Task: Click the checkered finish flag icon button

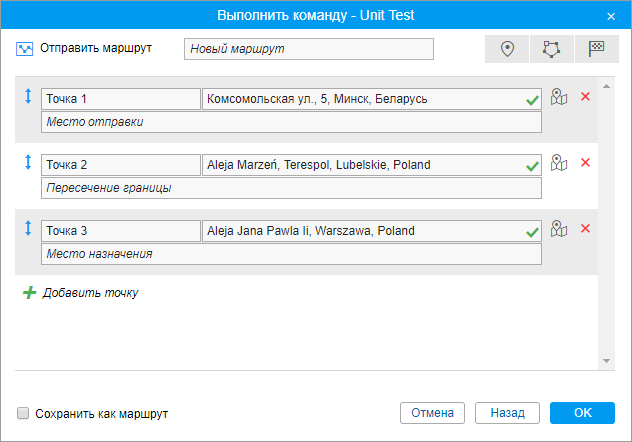Action: click(x=596, y=49)
